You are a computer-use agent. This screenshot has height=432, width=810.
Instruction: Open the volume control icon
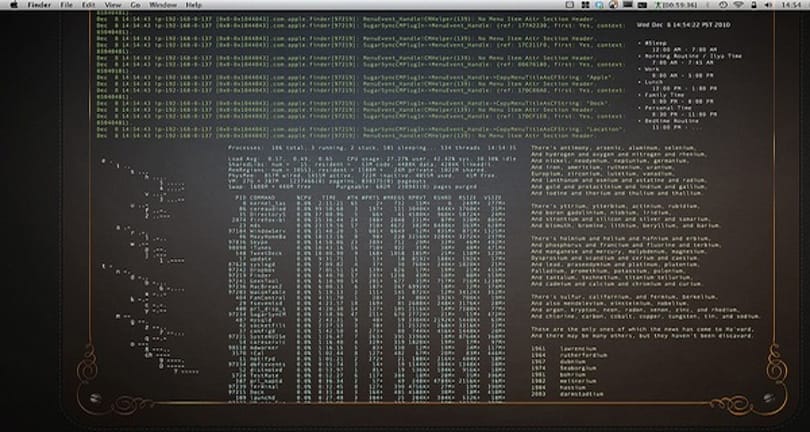768,5
